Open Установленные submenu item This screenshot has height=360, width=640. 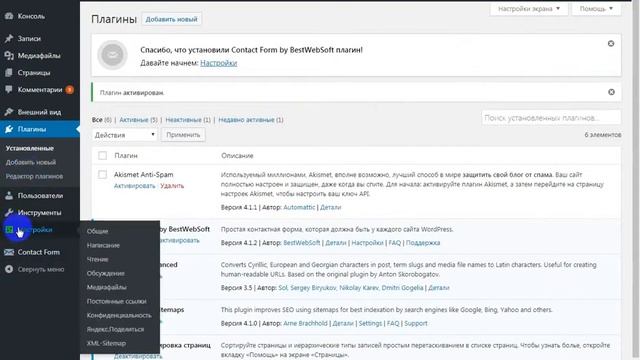click(30, 148)
